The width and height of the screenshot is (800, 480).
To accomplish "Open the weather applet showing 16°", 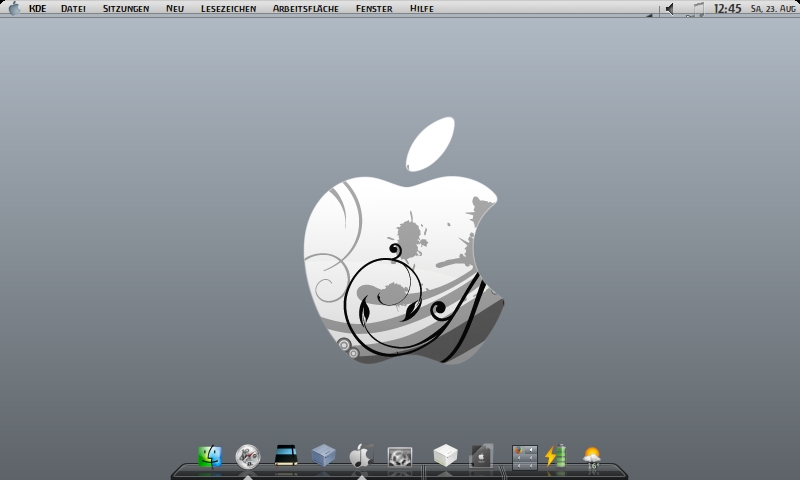I will (x=592, y=457).
